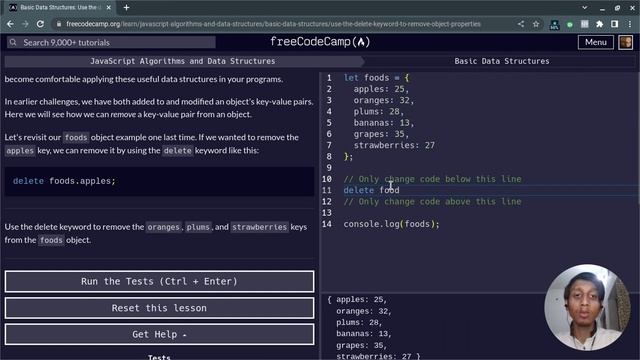The width and height of the screenshot is (640, 360).
Task: Open the Menu button
Action: [596, 42]
